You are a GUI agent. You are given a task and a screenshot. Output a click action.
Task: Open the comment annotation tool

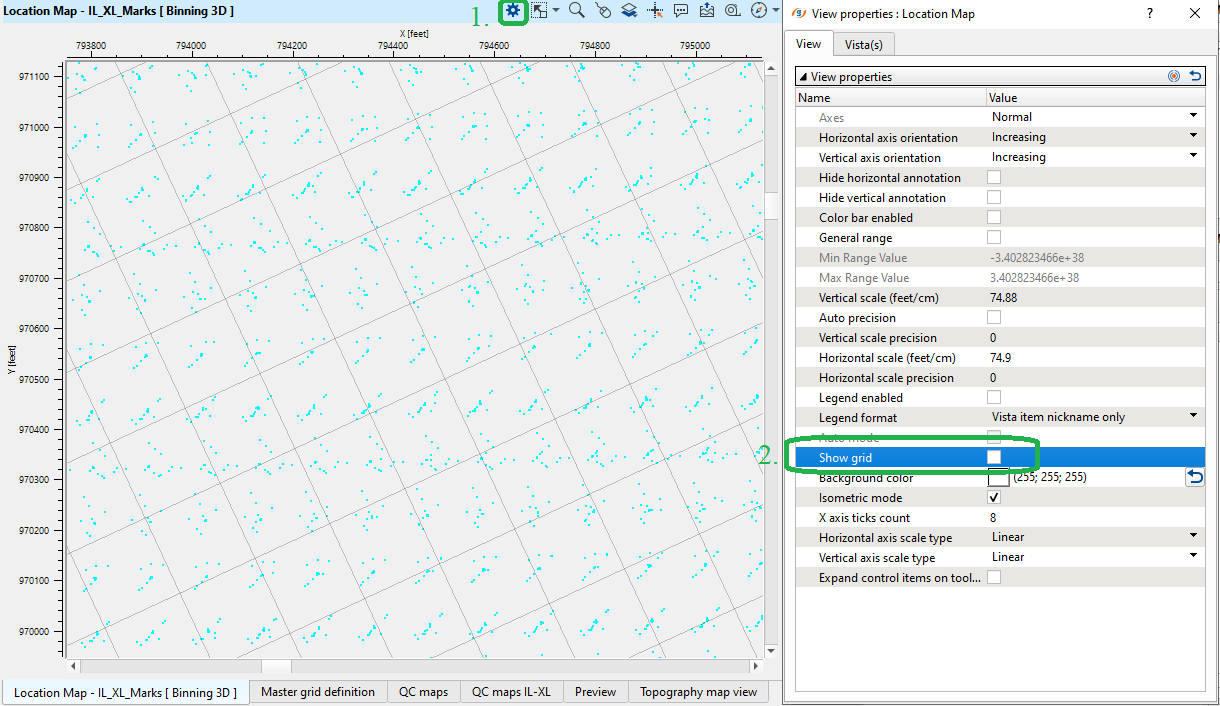click(681, 10)
